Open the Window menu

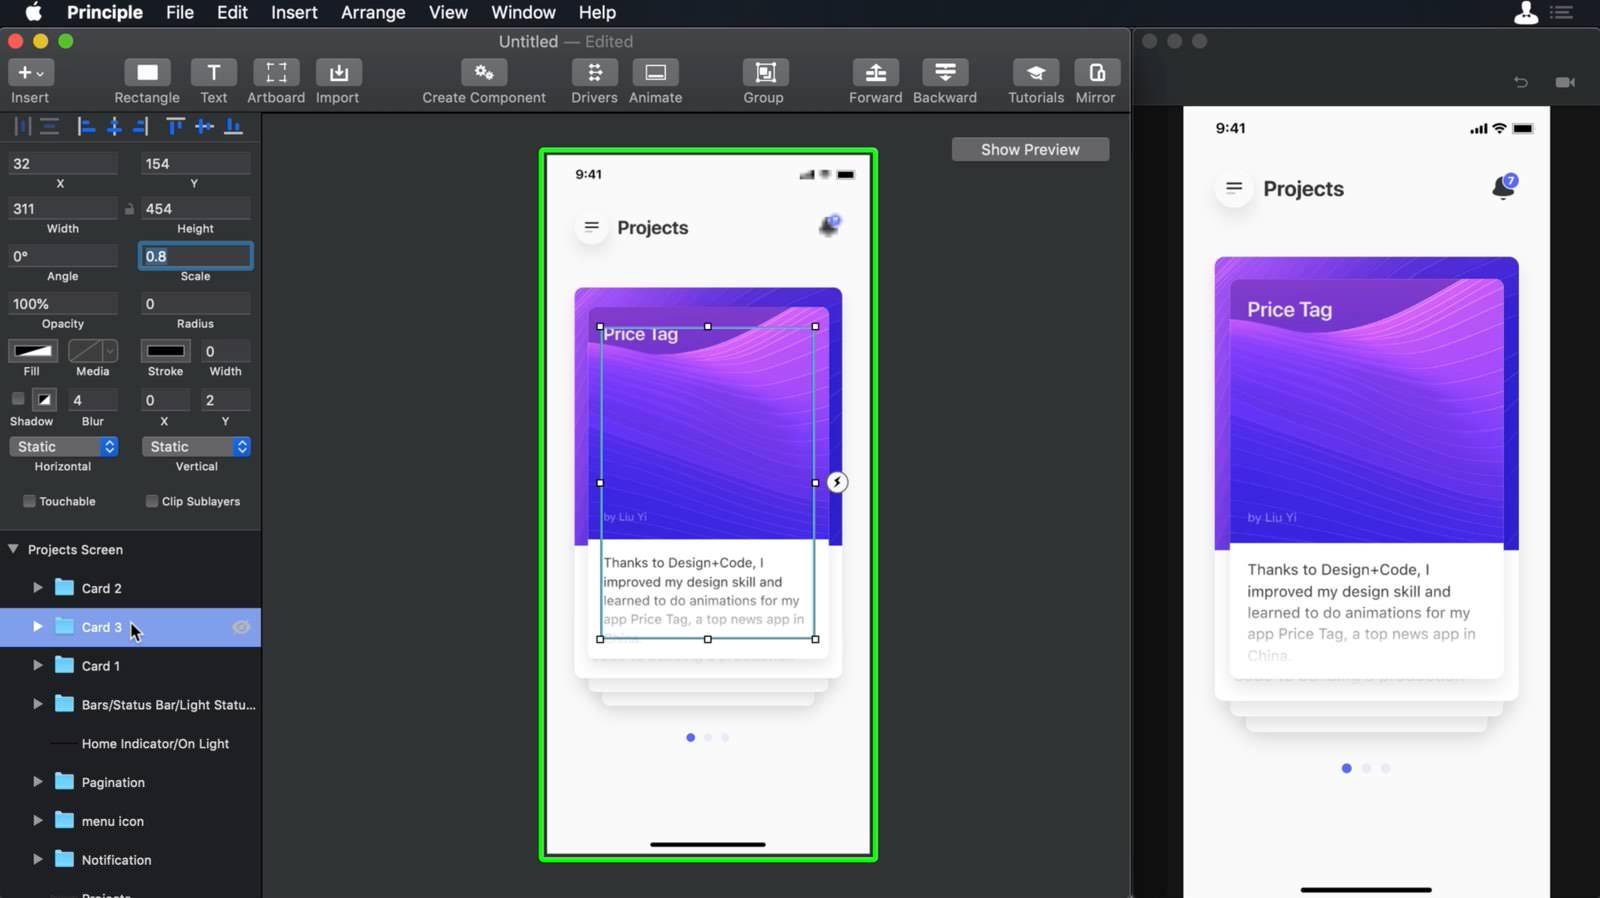[523, 13]
